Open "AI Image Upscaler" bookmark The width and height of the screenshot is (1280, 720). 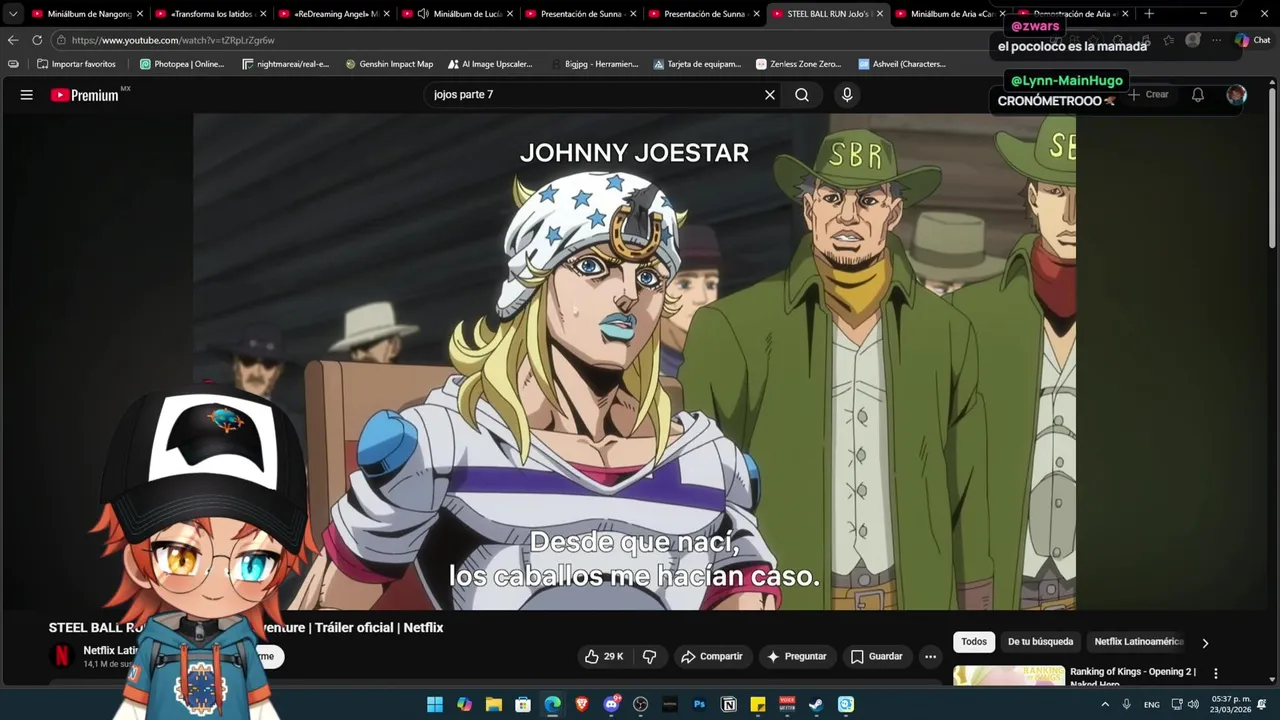click(489, 64)
